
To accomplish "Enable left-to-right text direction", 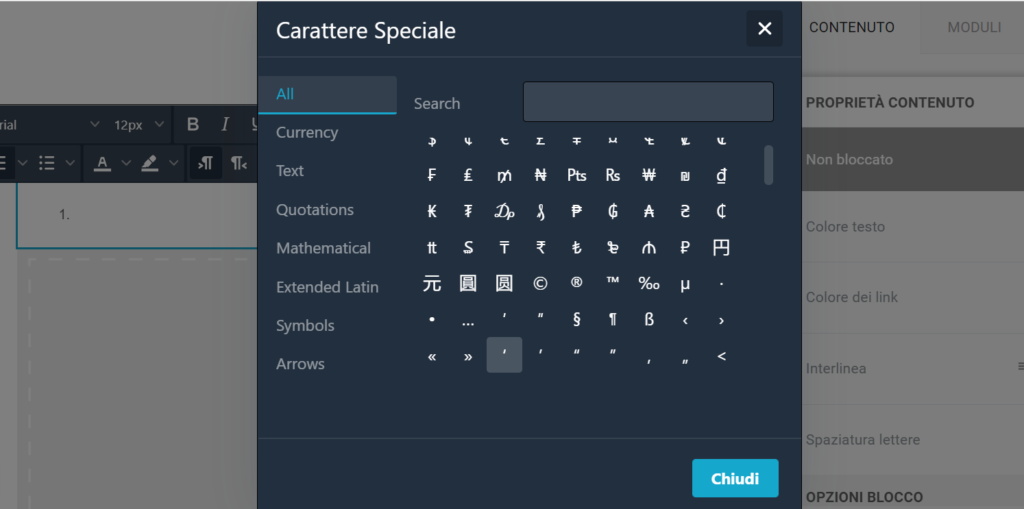I will point(205,162).
